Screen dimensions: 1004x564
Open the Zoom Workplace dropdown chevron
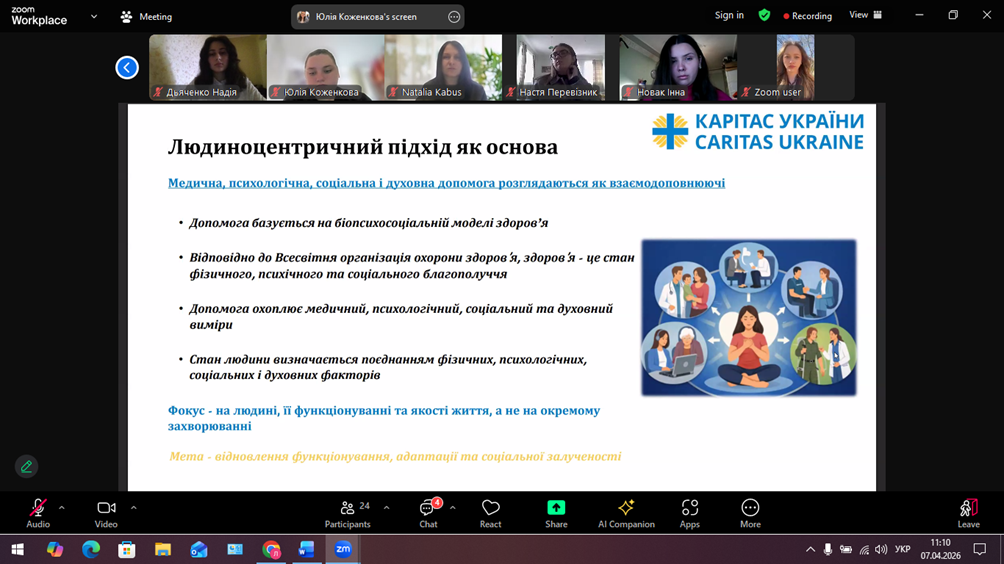point(94,17)
